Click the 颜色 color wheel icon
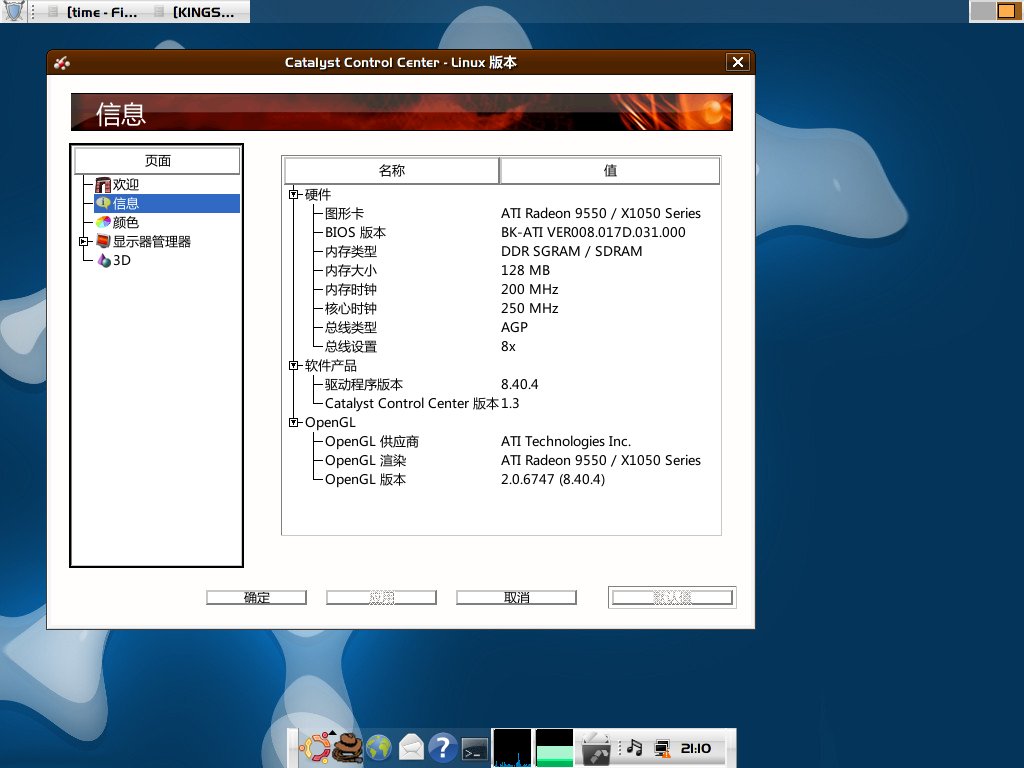This screenshot has width=1024, height=768. click(x=103, y=223)
